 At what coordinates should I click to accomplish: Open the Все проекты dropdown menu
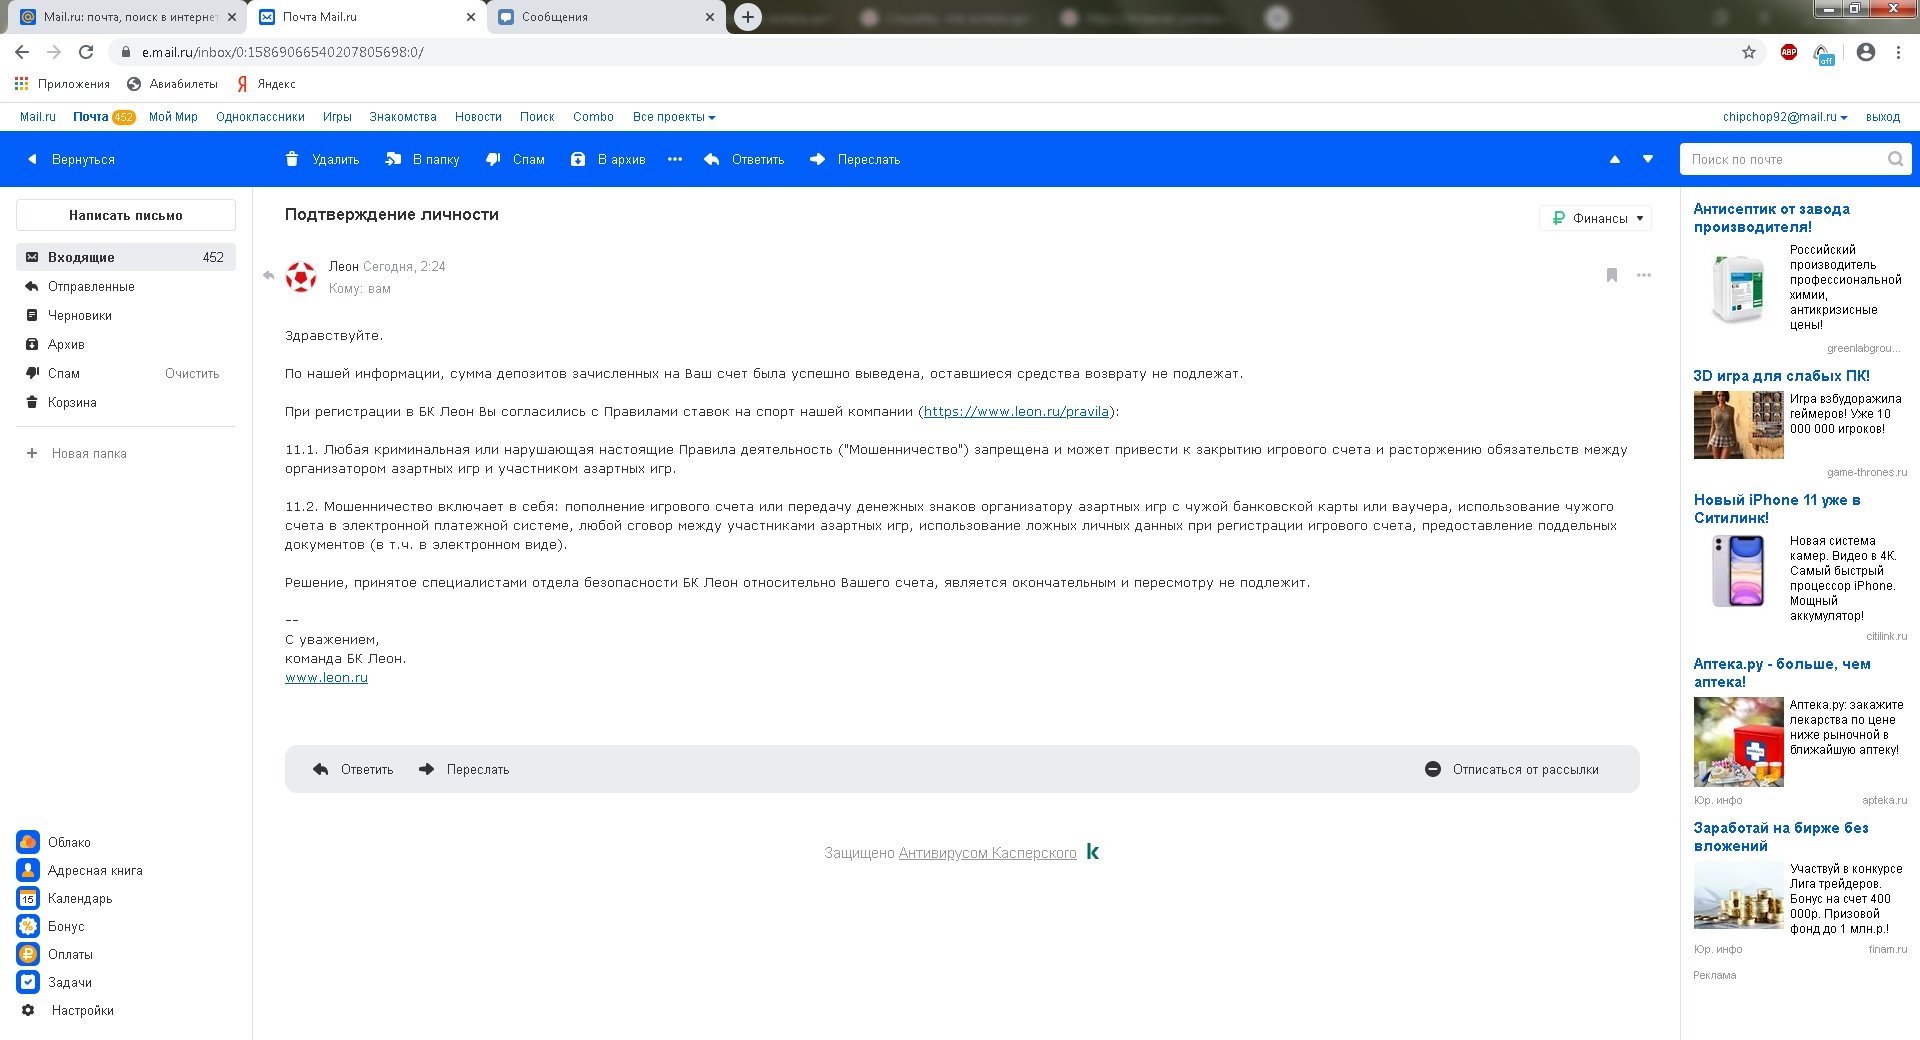point(673,117)
